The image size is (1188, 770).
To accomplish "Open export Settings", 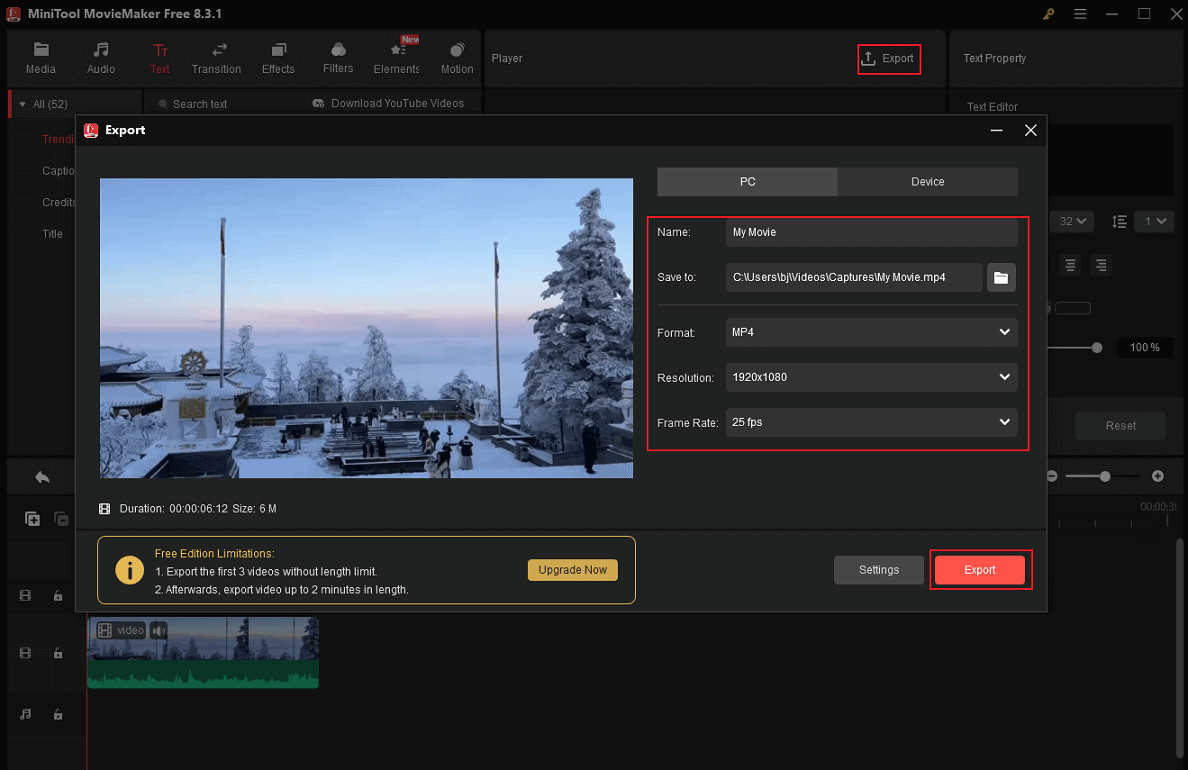I will [x=878, y=569].
